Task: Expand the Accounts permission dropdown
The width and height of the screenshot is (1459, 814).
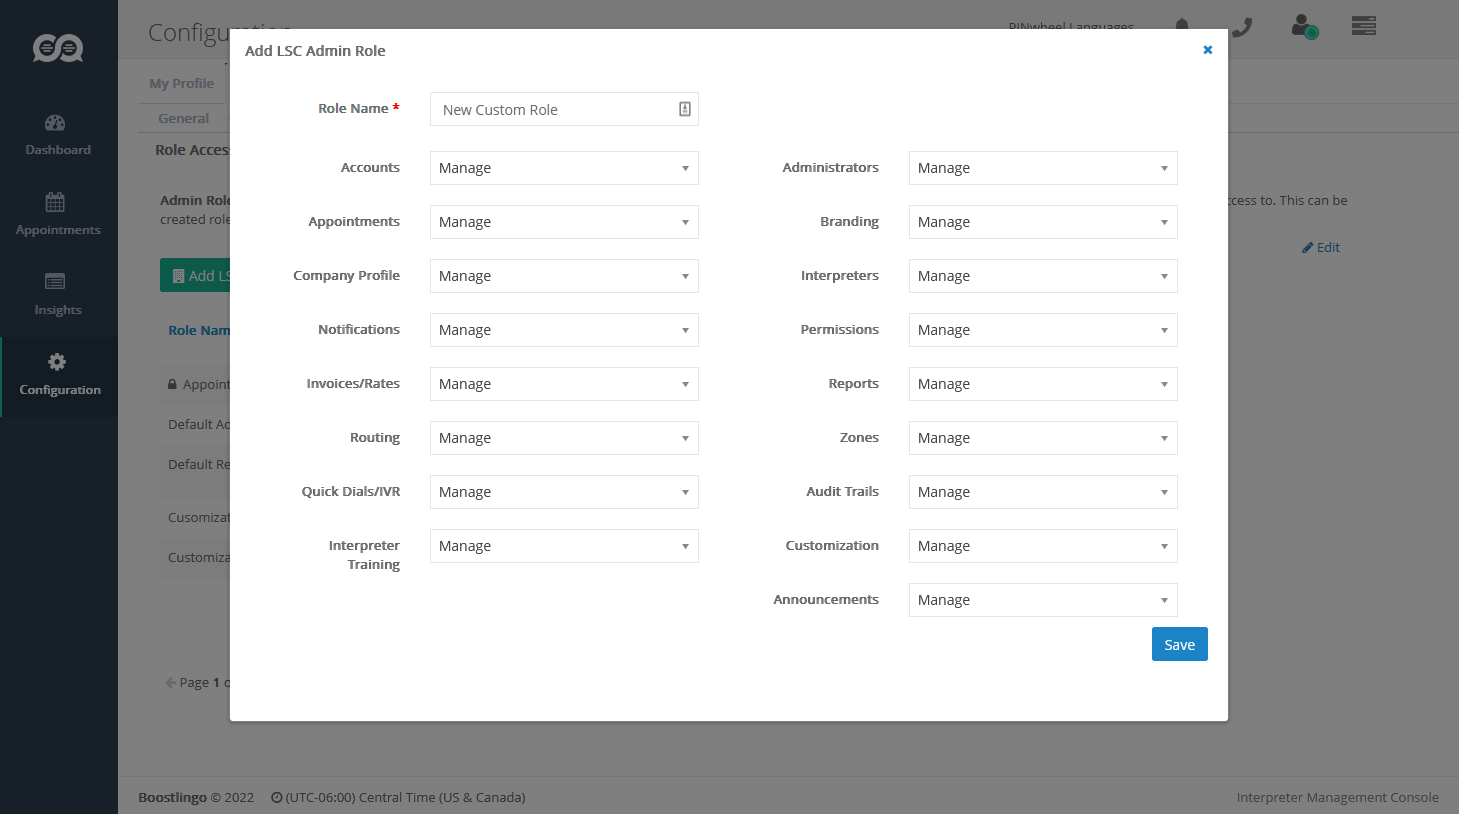Action: 564,168
